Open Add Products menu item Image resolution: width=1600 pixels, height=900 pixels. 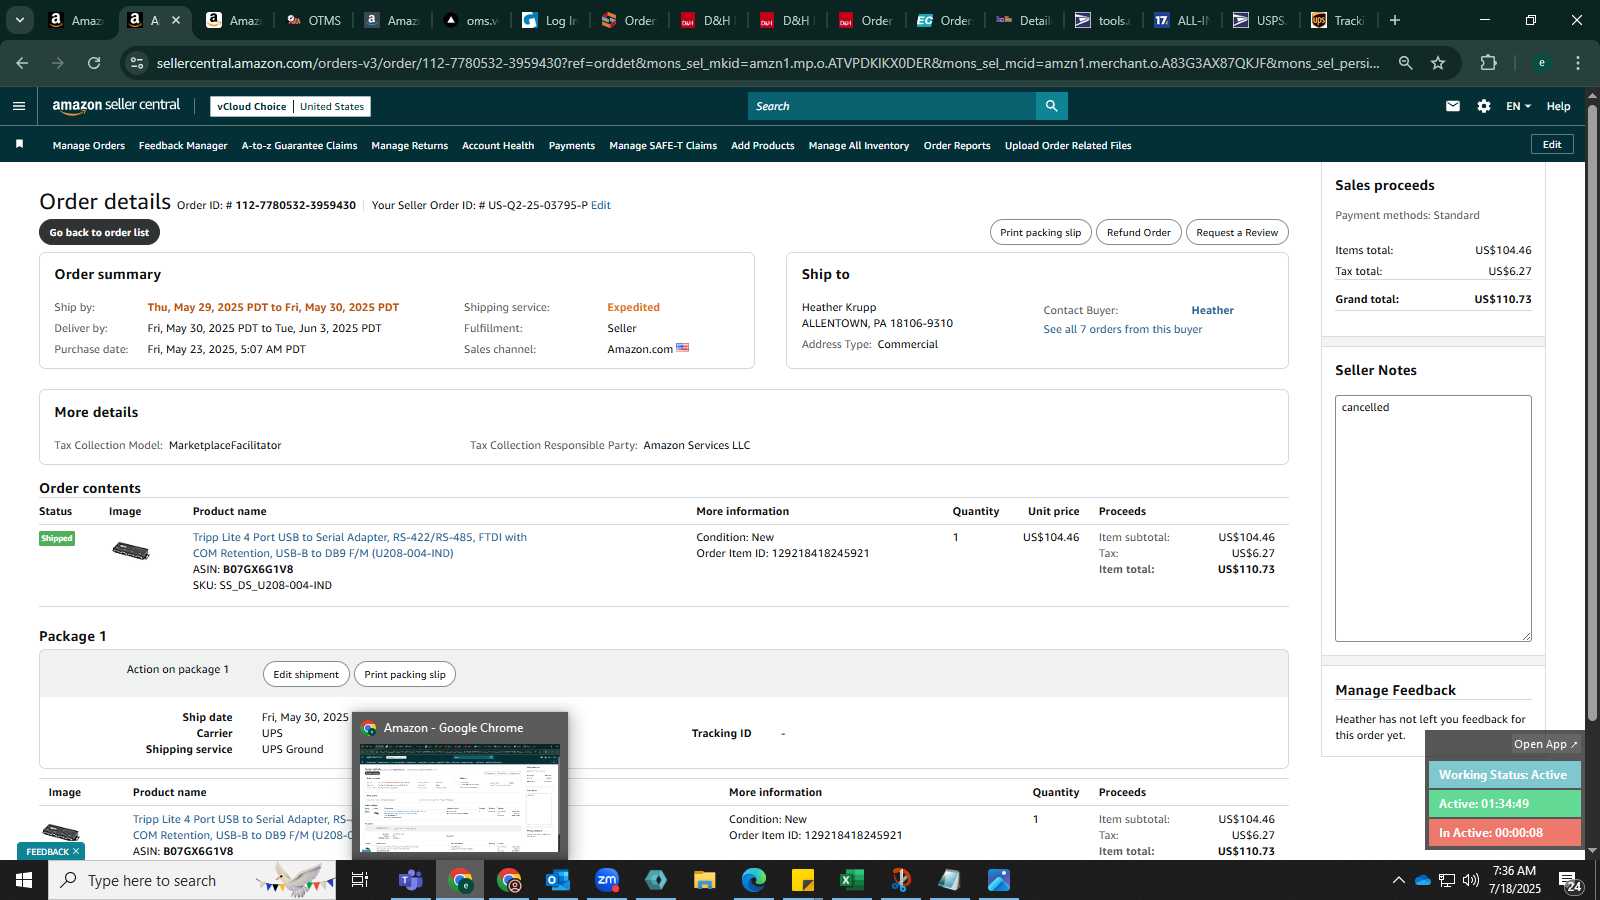pyautogui.click(x=763, y=146)
